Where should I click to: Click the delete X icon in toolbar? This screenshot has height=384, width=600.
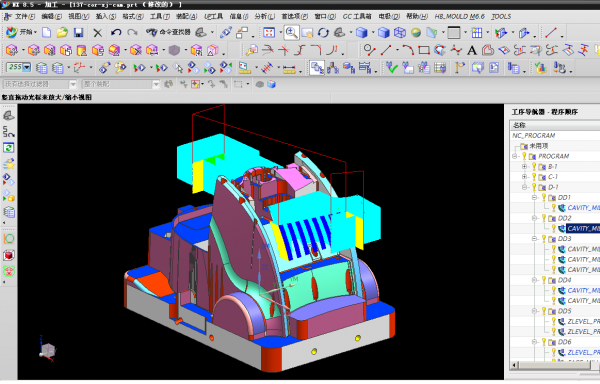pos(98,33)
